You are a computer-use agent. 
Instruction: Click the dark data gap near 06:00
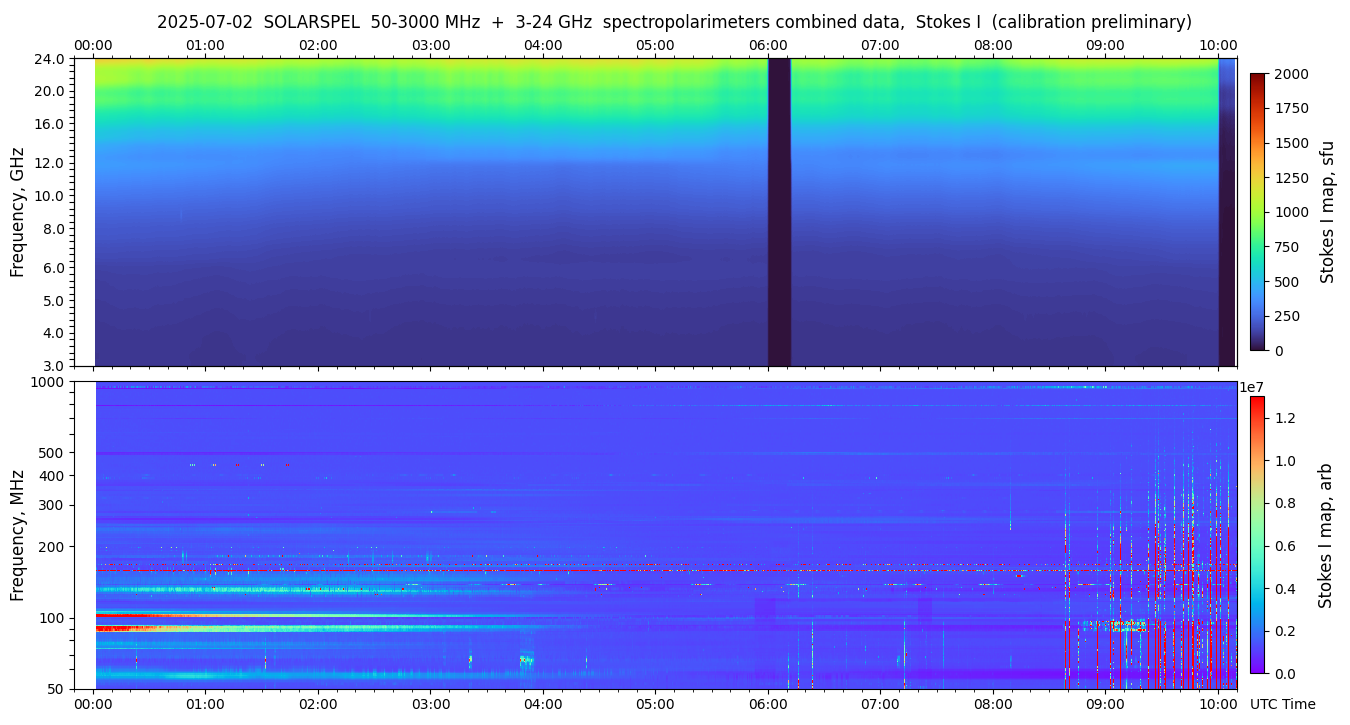[779, 211]
